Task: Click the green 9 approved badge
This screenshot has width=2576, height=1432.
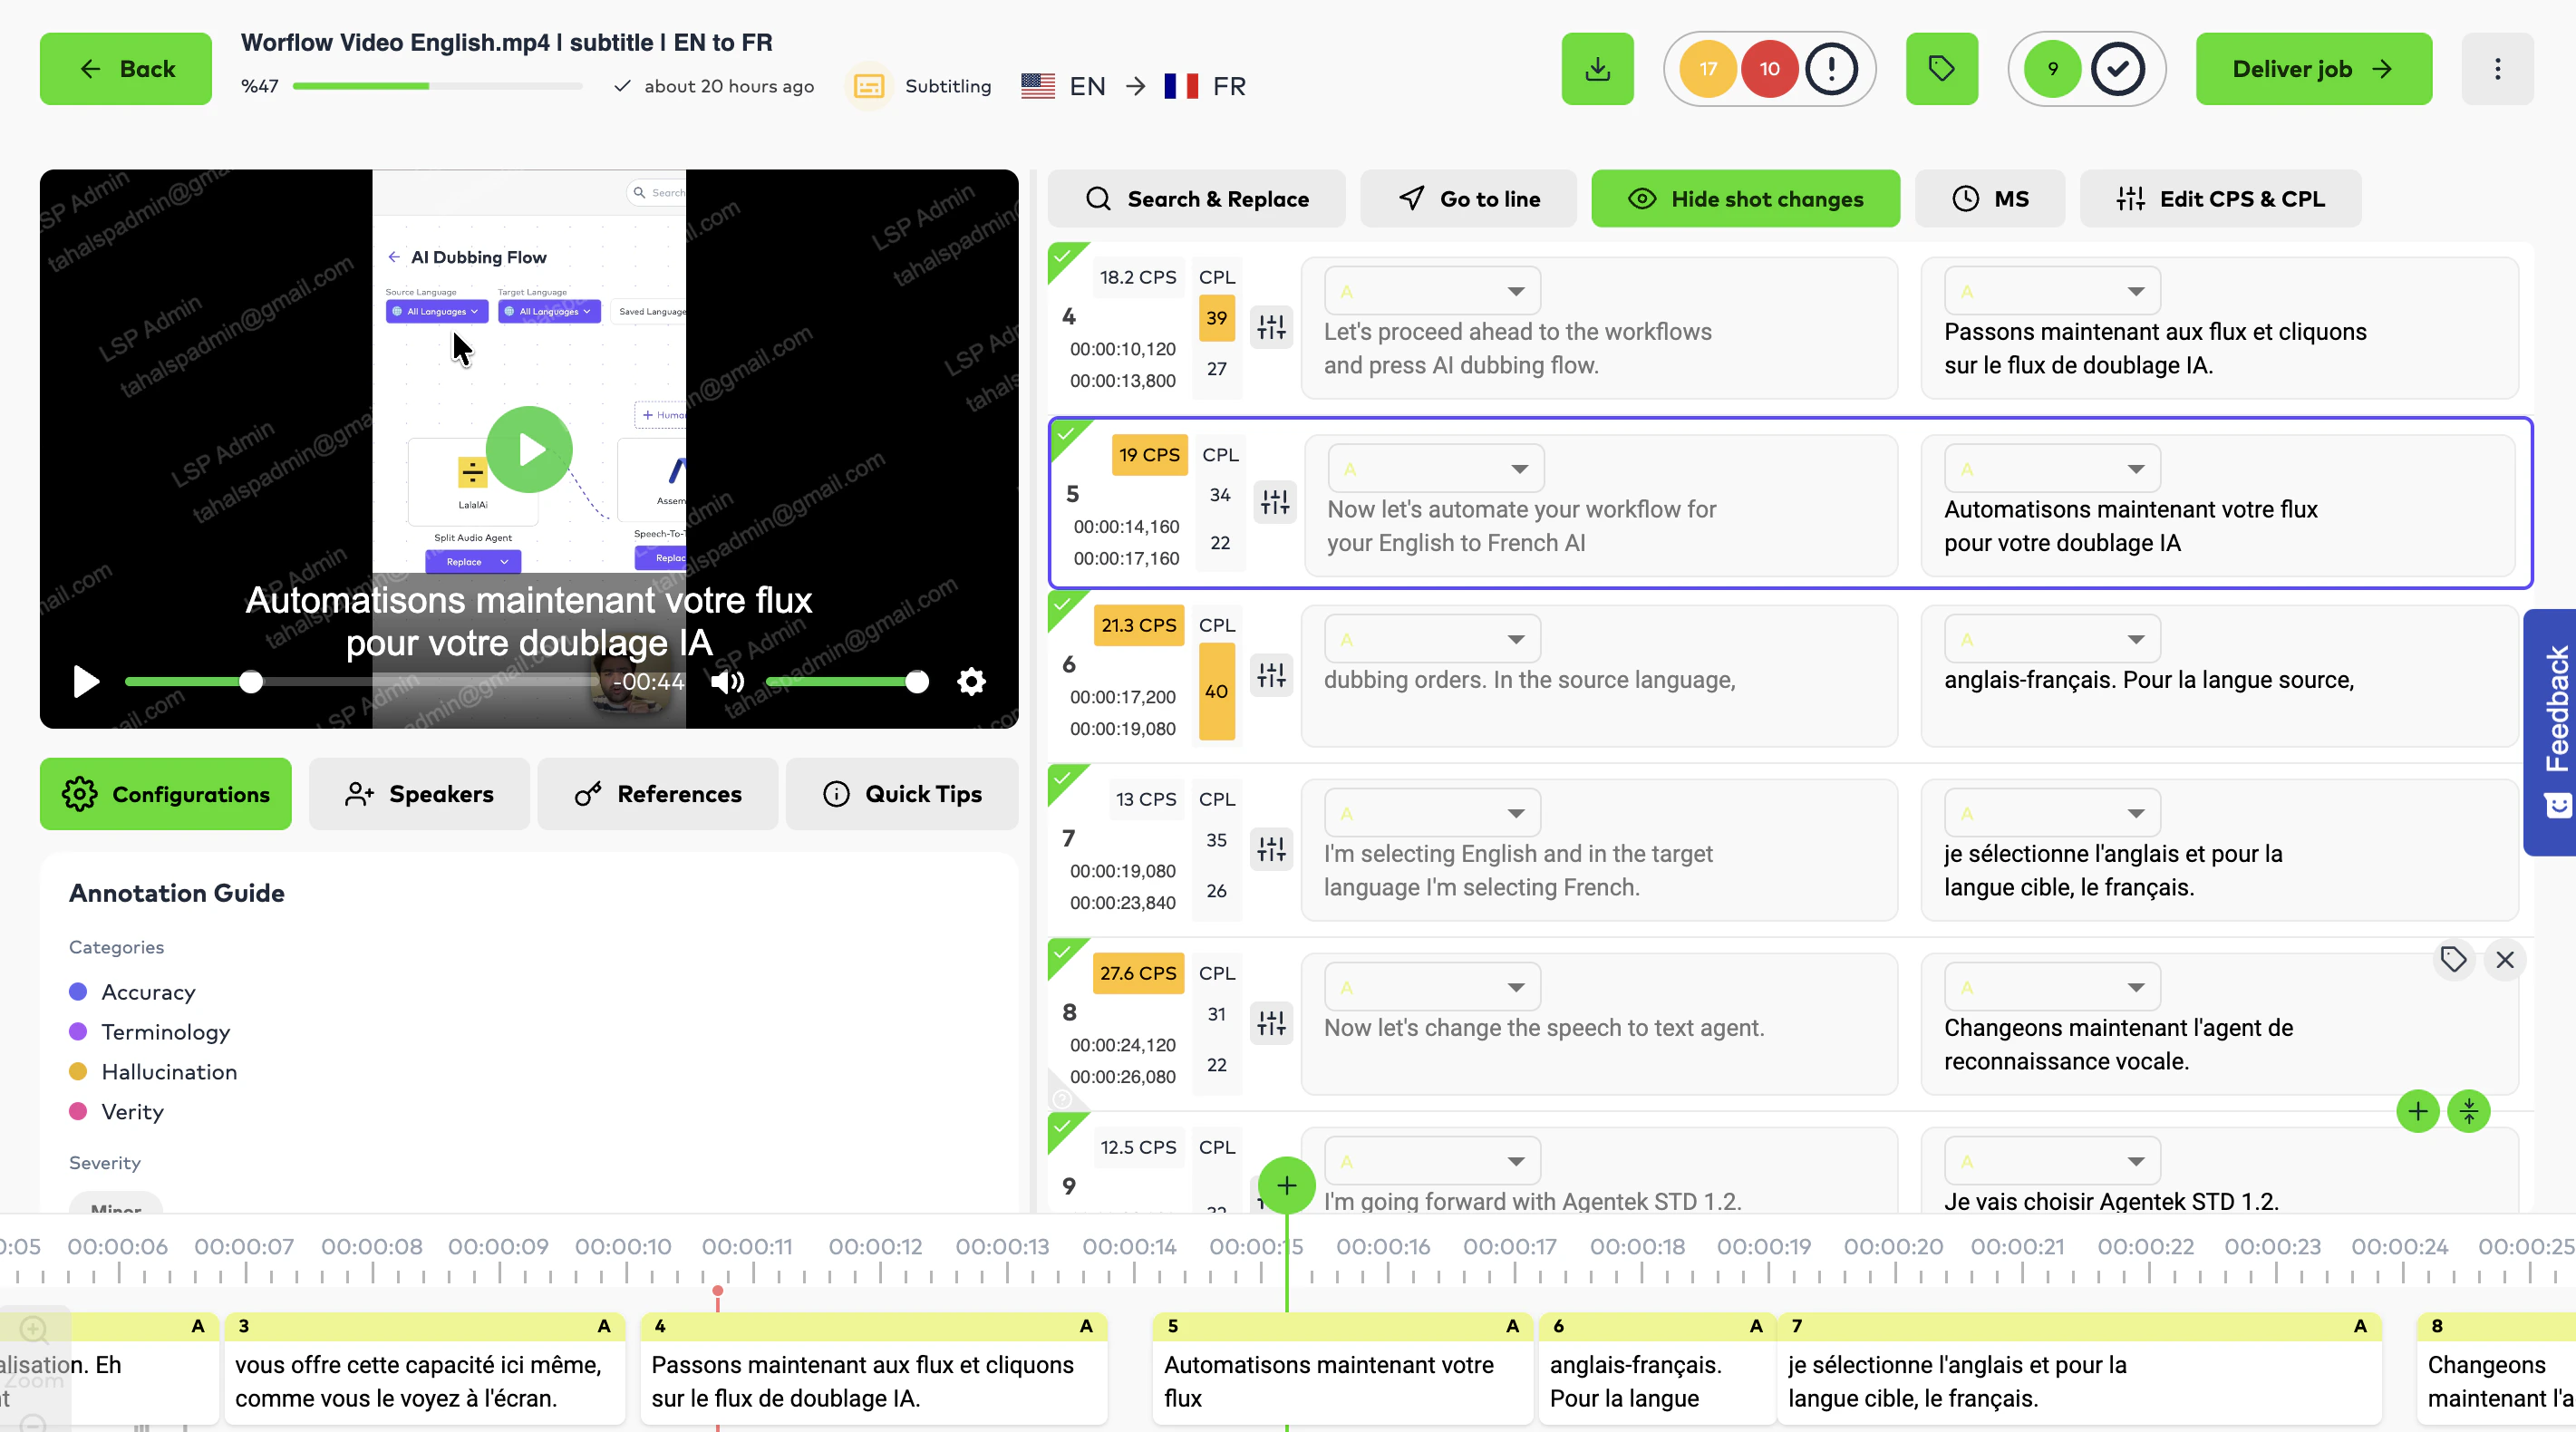Action: [x=2052, y=69]
